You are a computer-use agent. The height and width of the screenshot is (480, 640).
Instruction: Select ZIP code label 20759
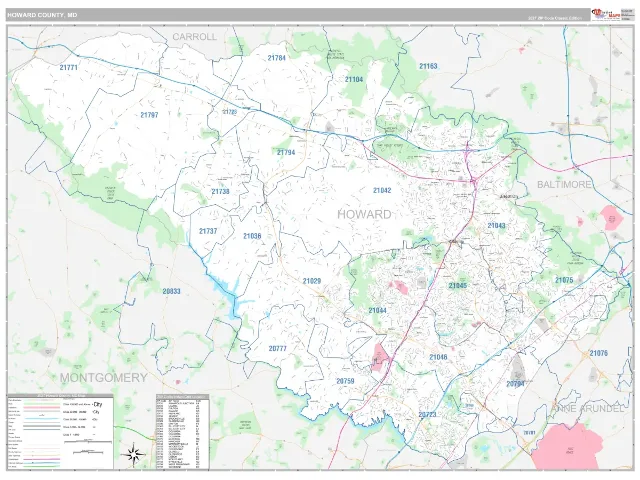pos(345,381)
